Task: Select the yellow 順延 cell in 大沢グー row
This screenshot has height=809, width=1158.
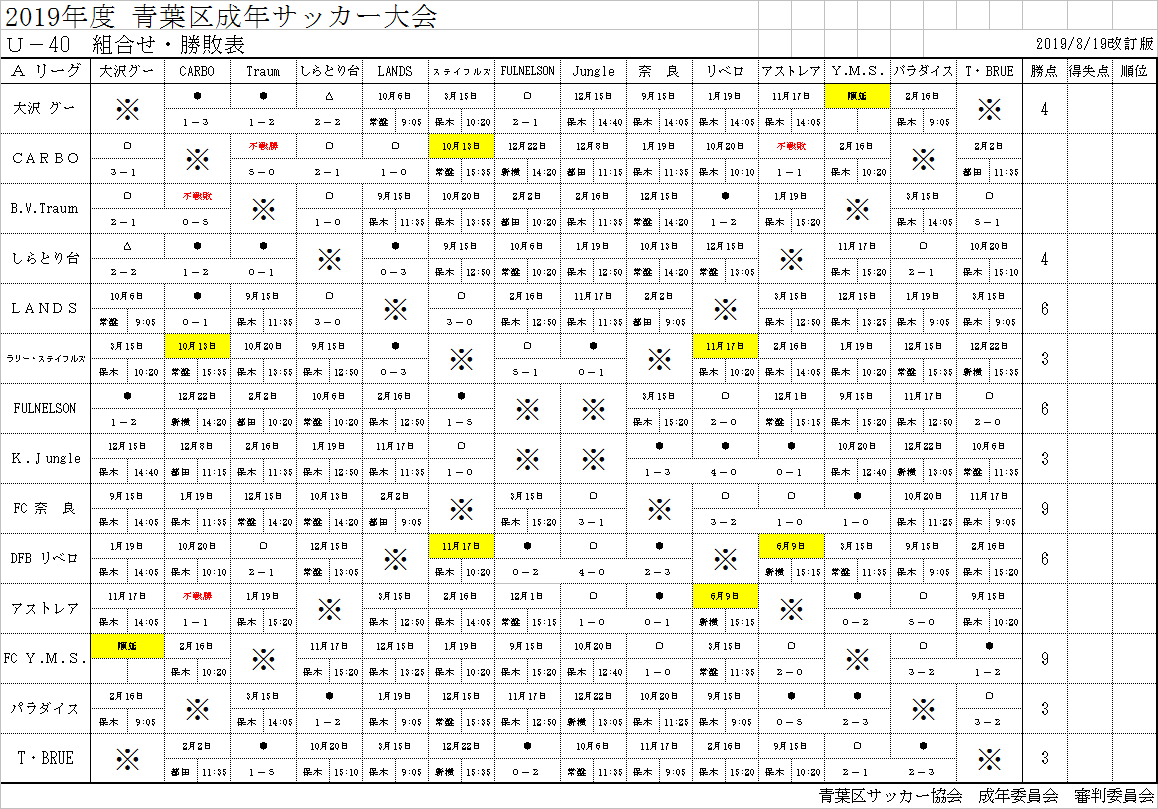Action: (857, 95)
